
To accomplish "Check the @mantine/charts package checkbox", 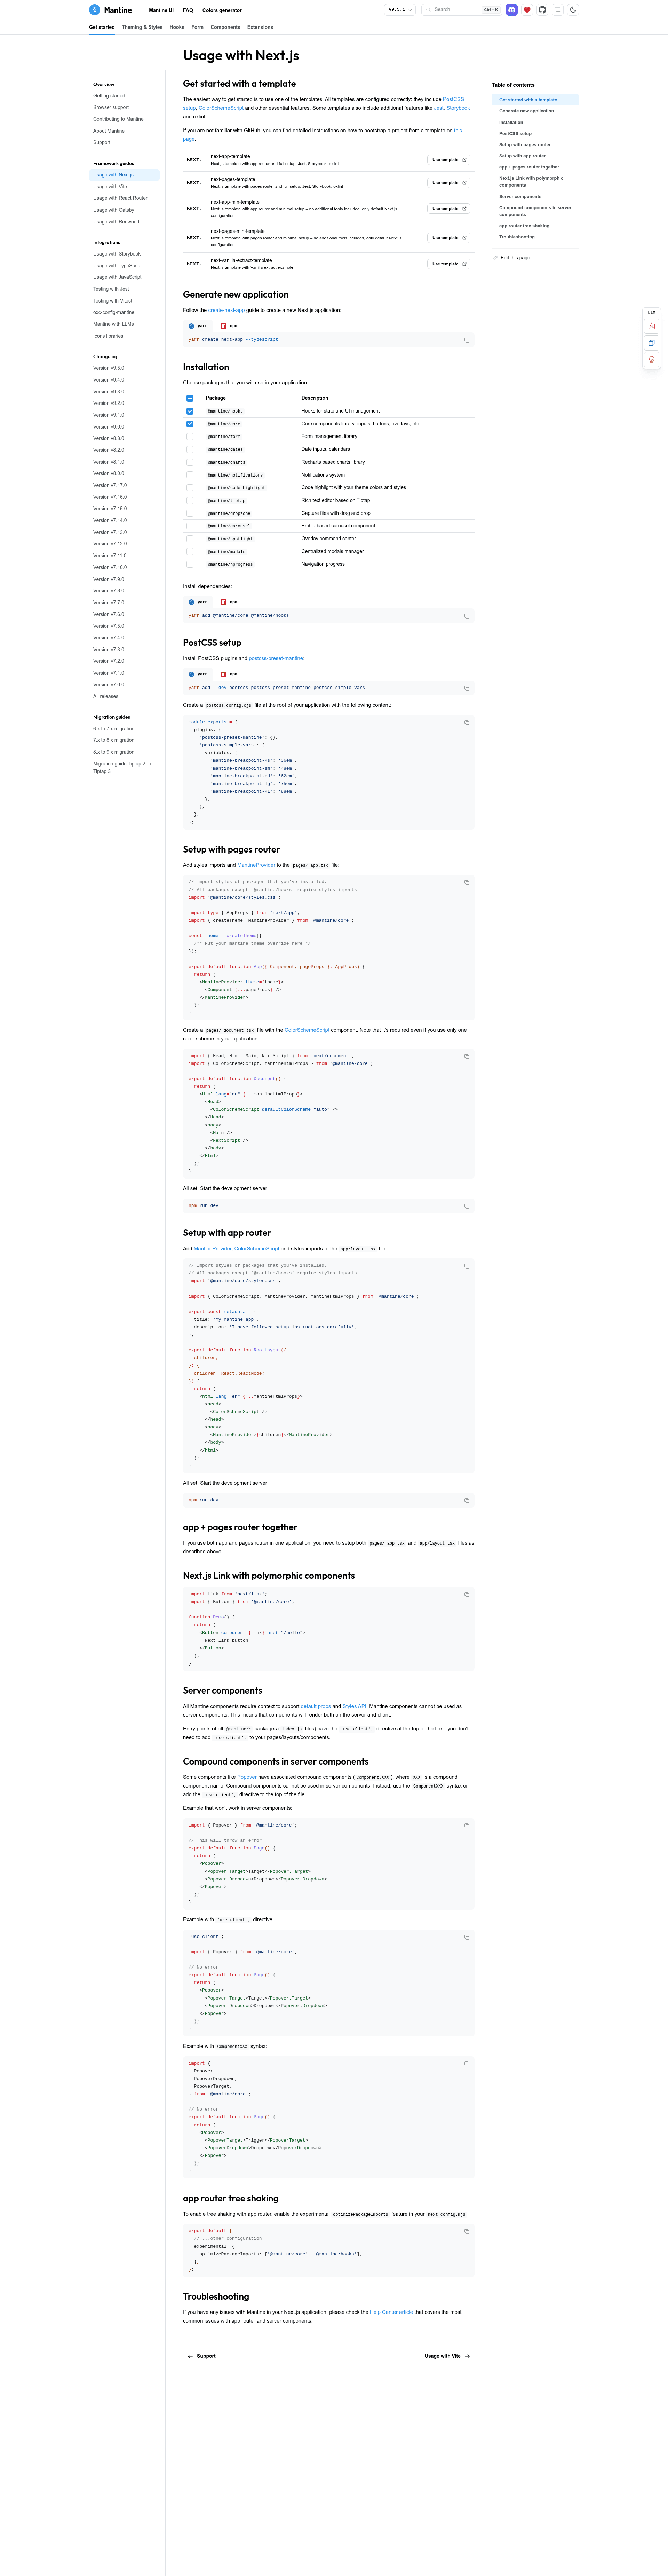I will click(190, 462).
